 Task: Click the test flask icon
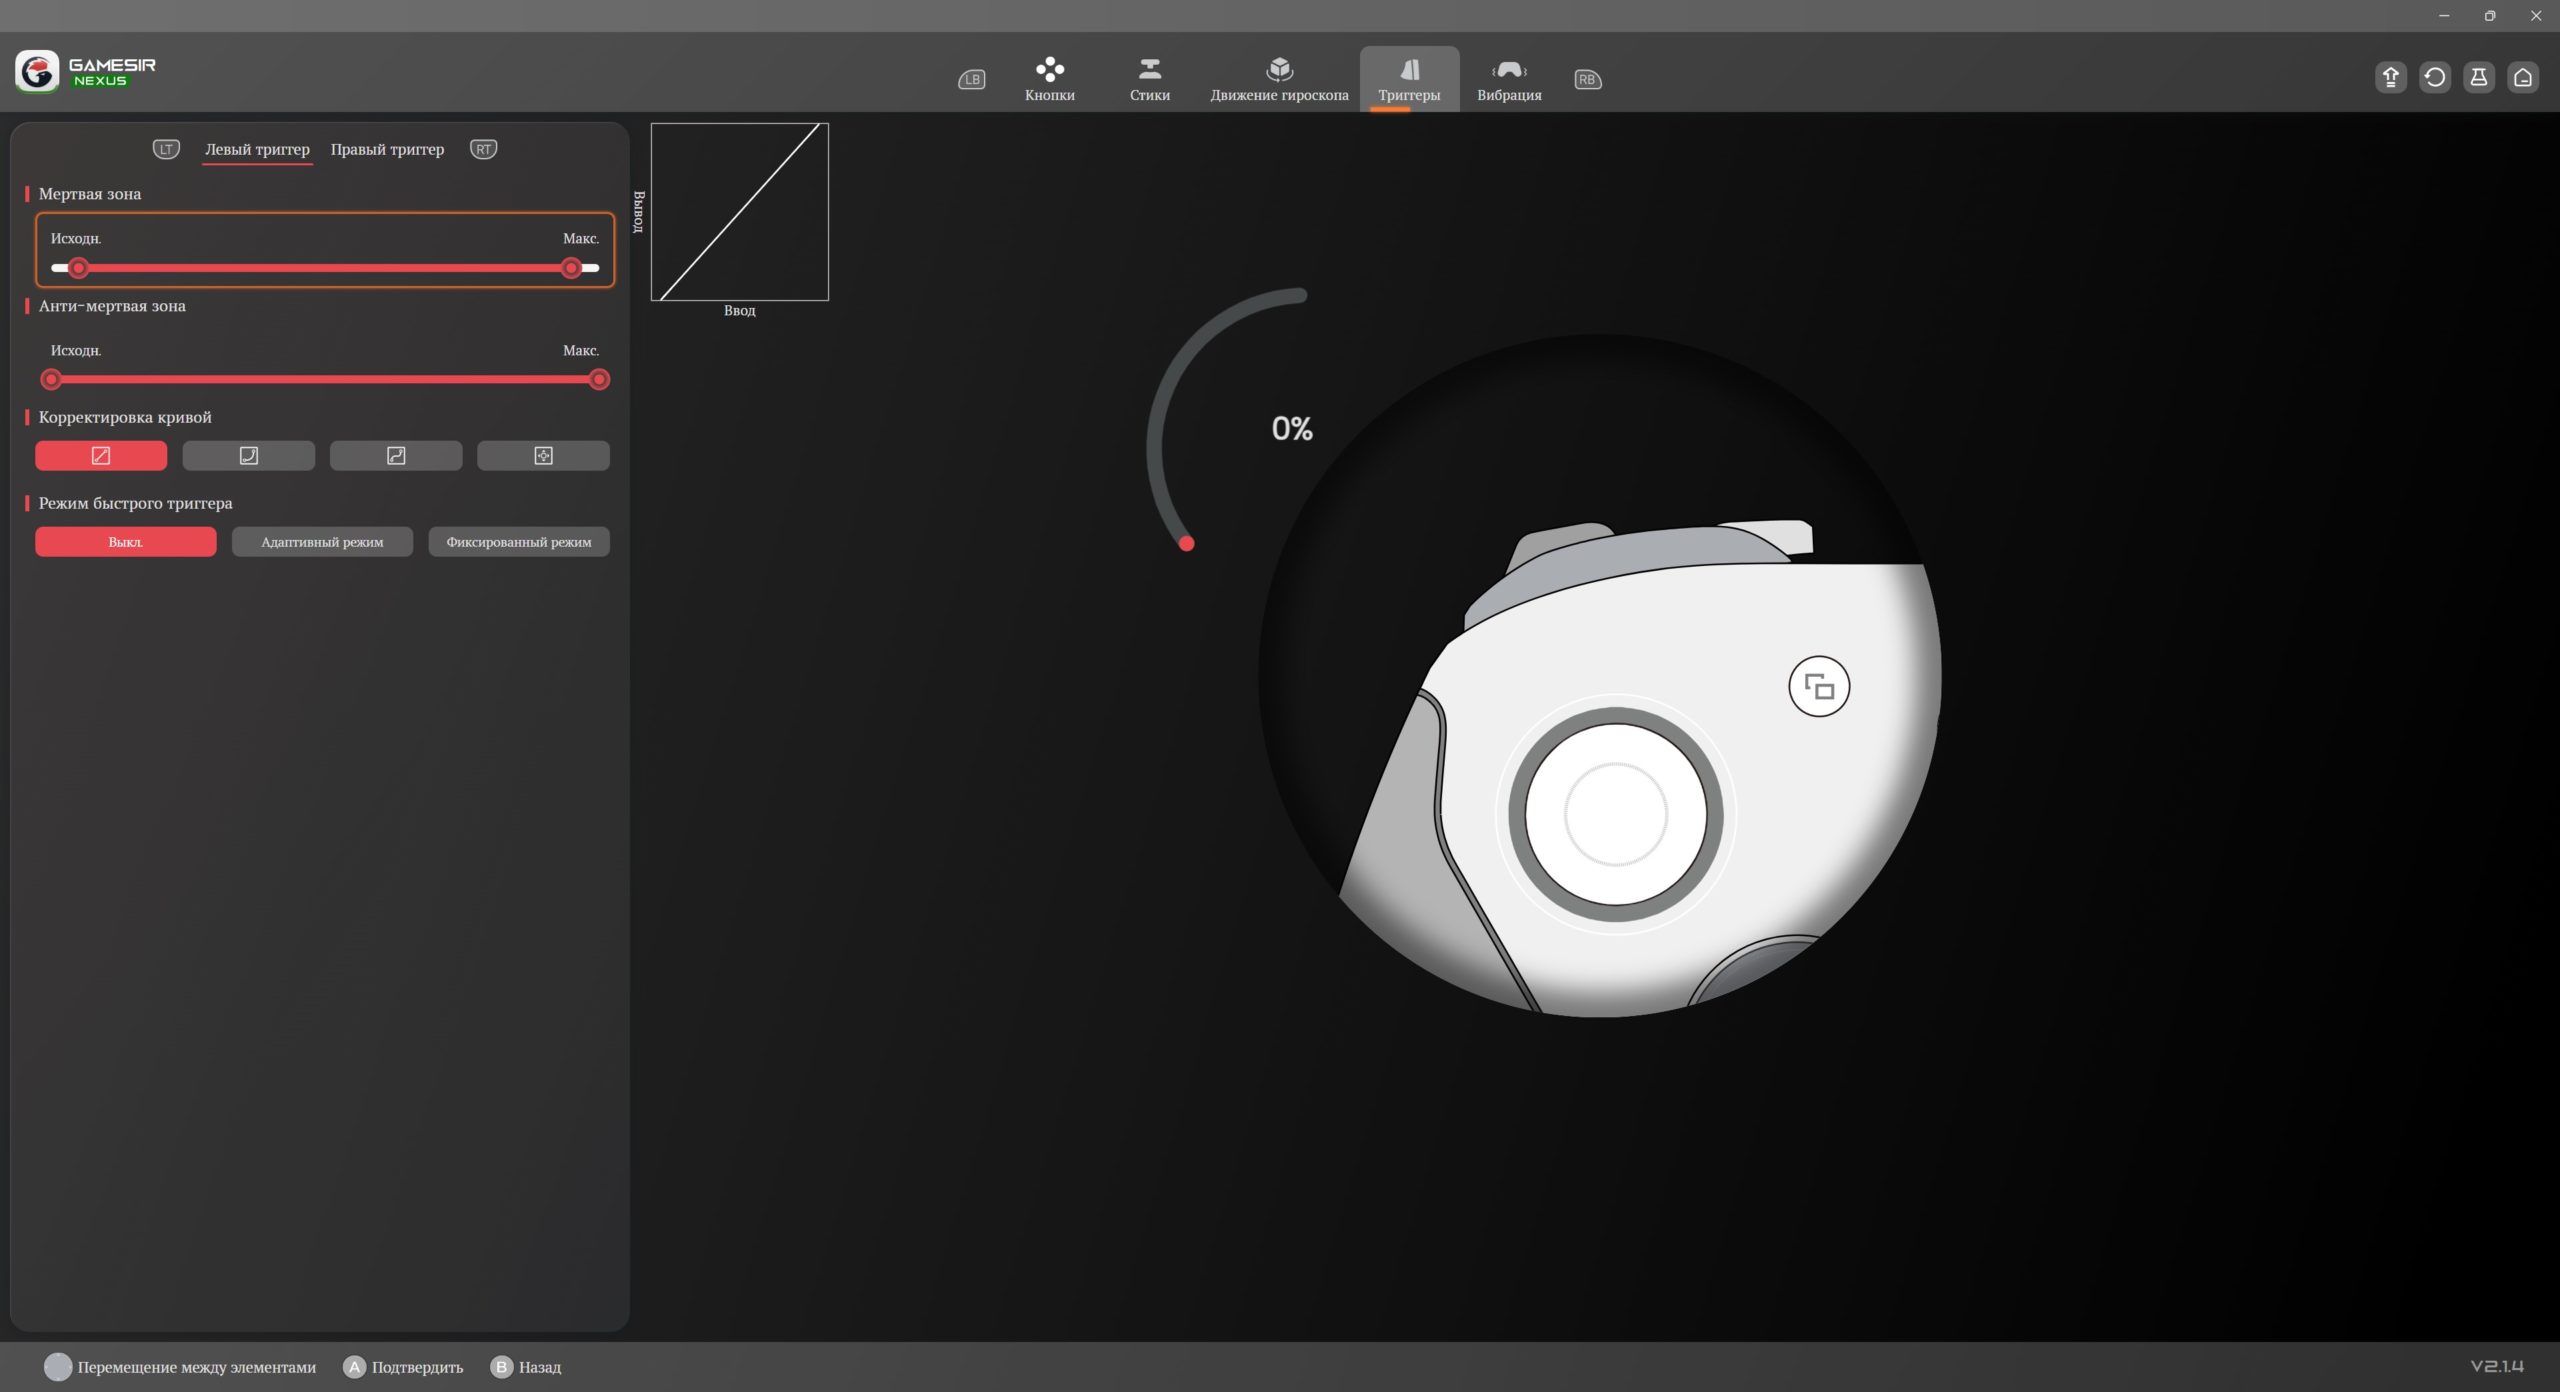(x=2478, y=77)
